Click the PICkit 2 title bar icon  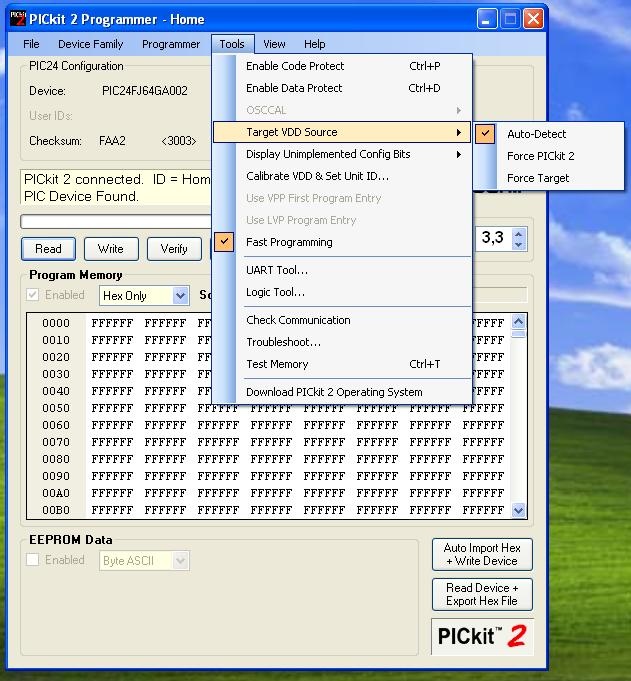18,18
